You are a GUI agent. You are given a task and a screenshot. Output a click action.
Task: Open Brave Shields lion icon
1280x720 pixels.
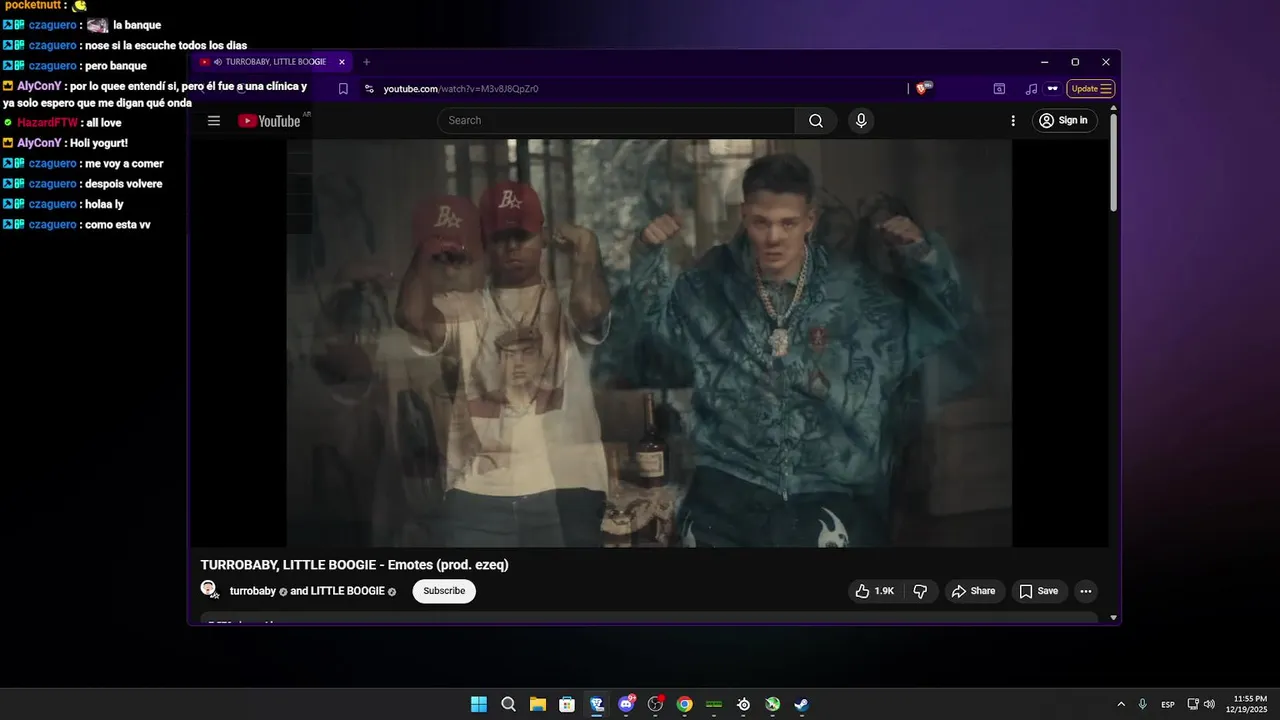tap(922, 89)
